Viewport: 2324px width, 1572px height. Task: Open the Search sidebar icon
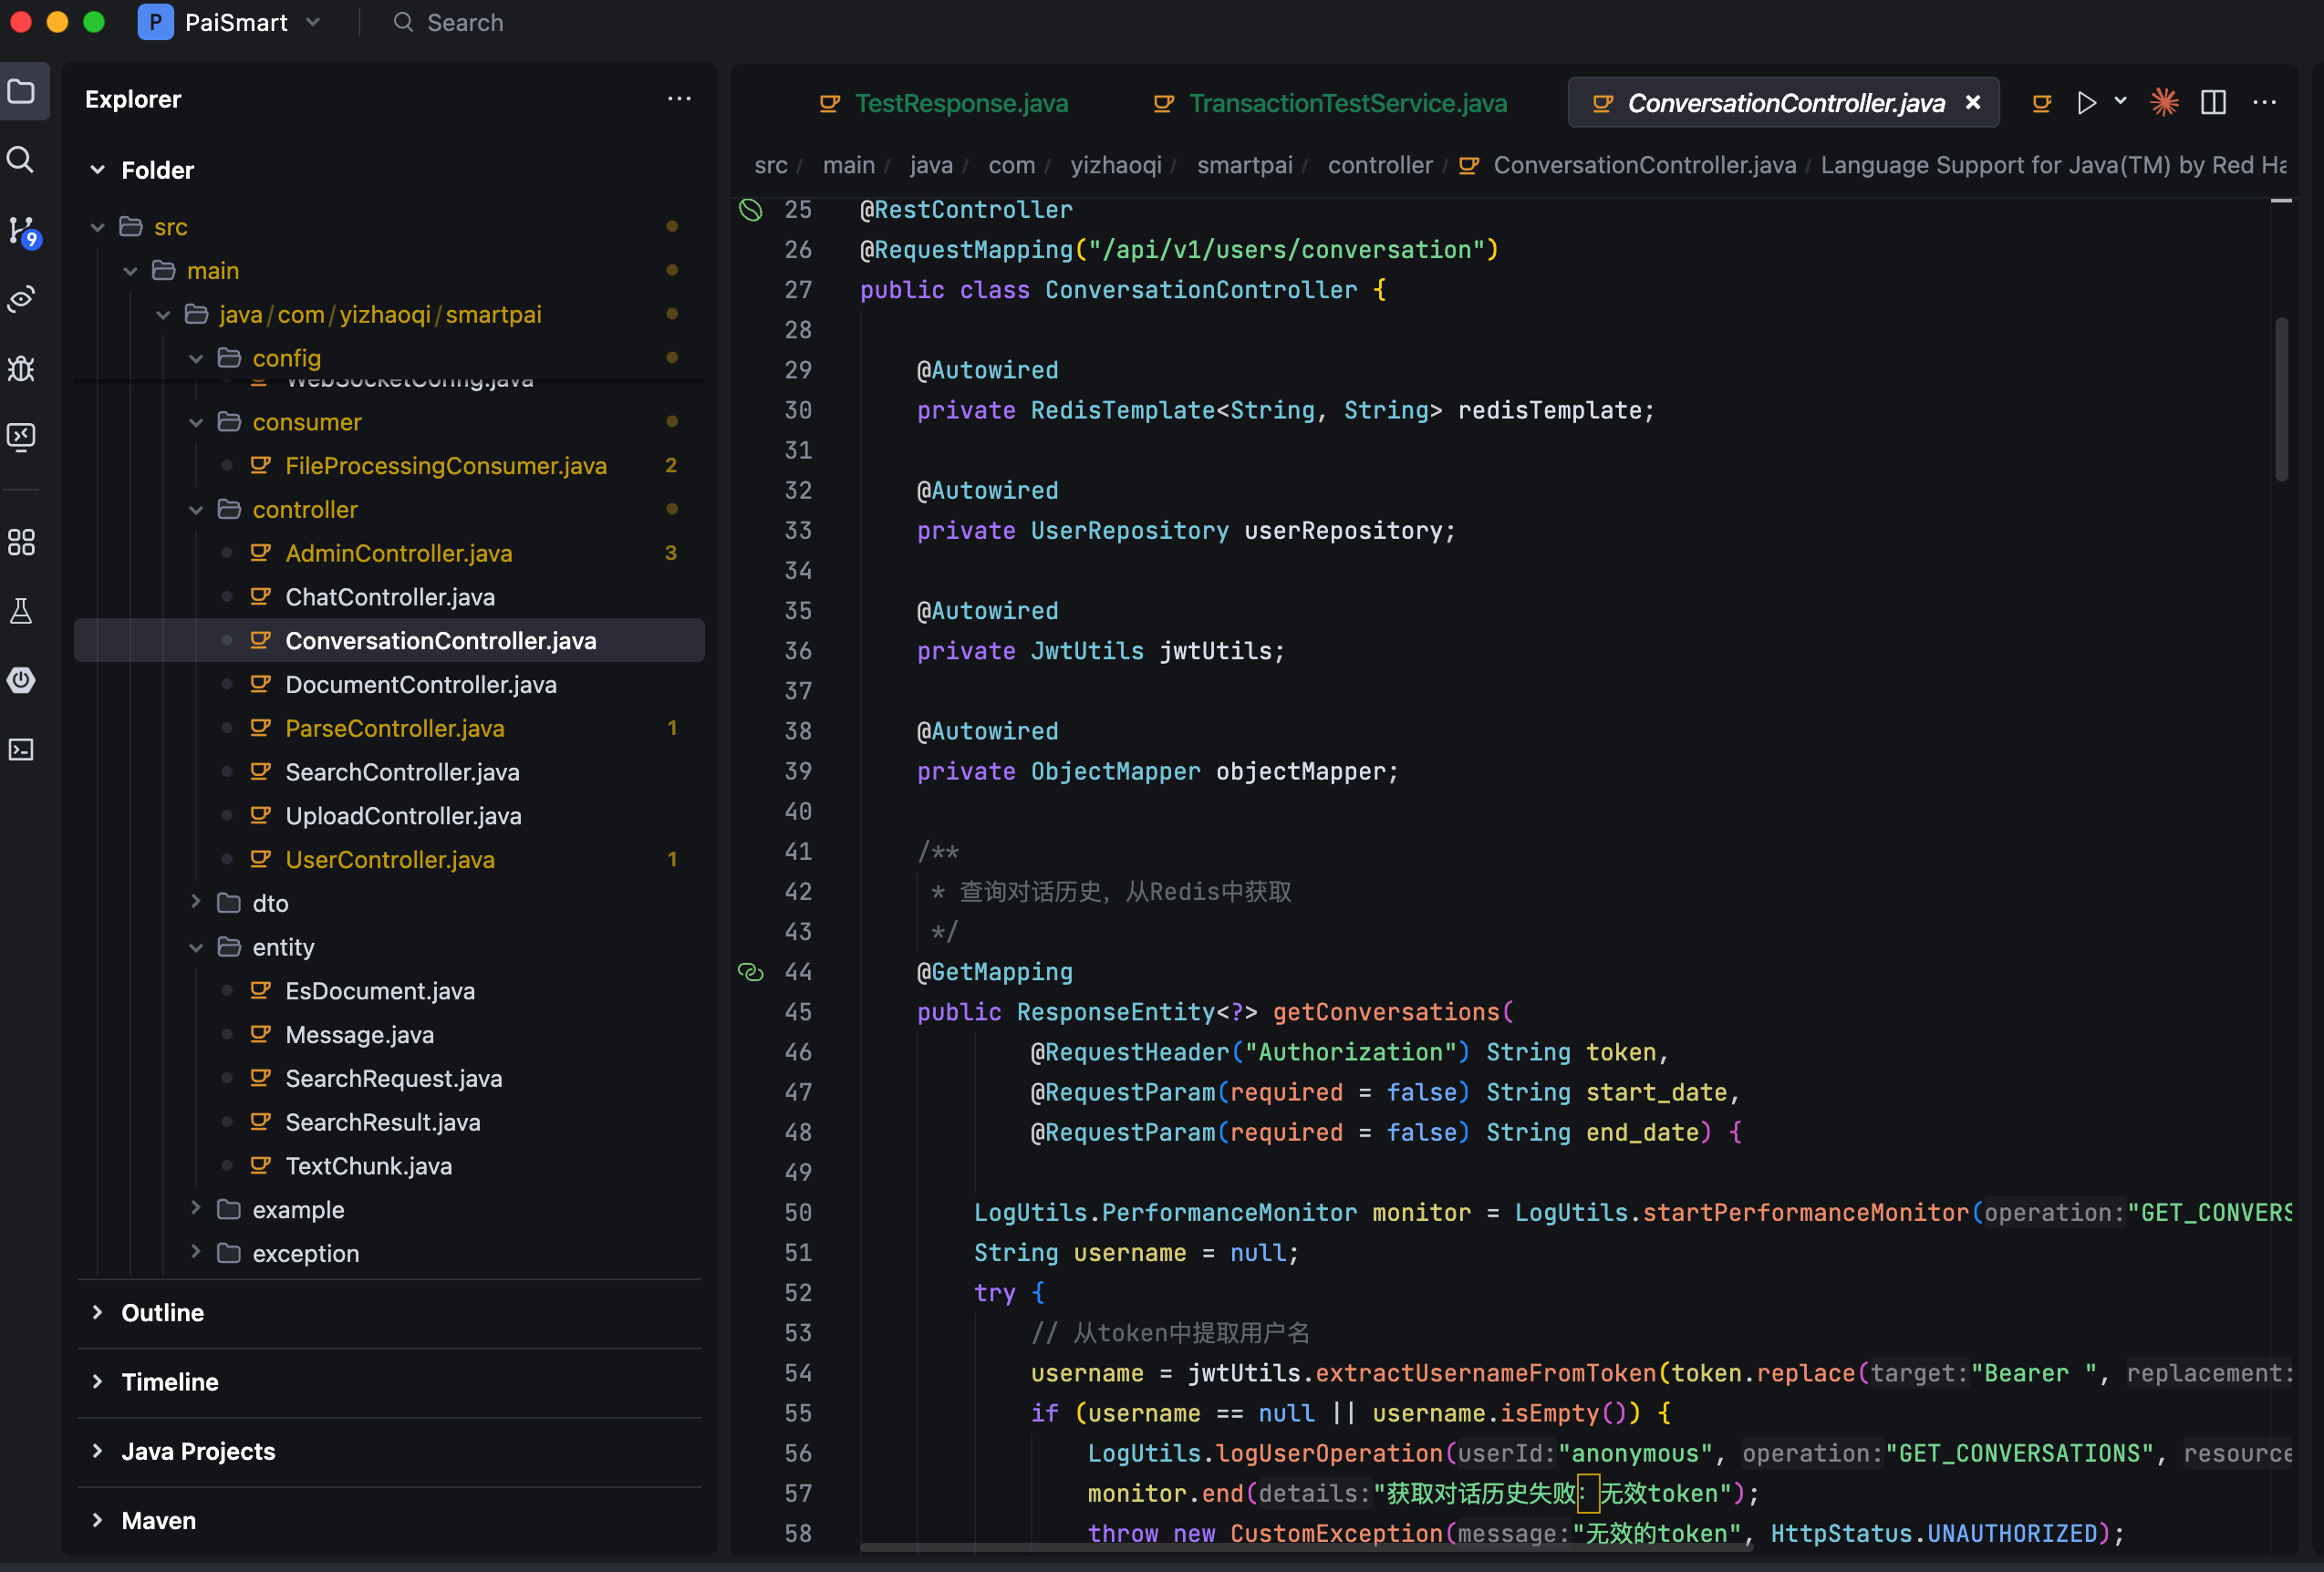(x=21, y=160)
